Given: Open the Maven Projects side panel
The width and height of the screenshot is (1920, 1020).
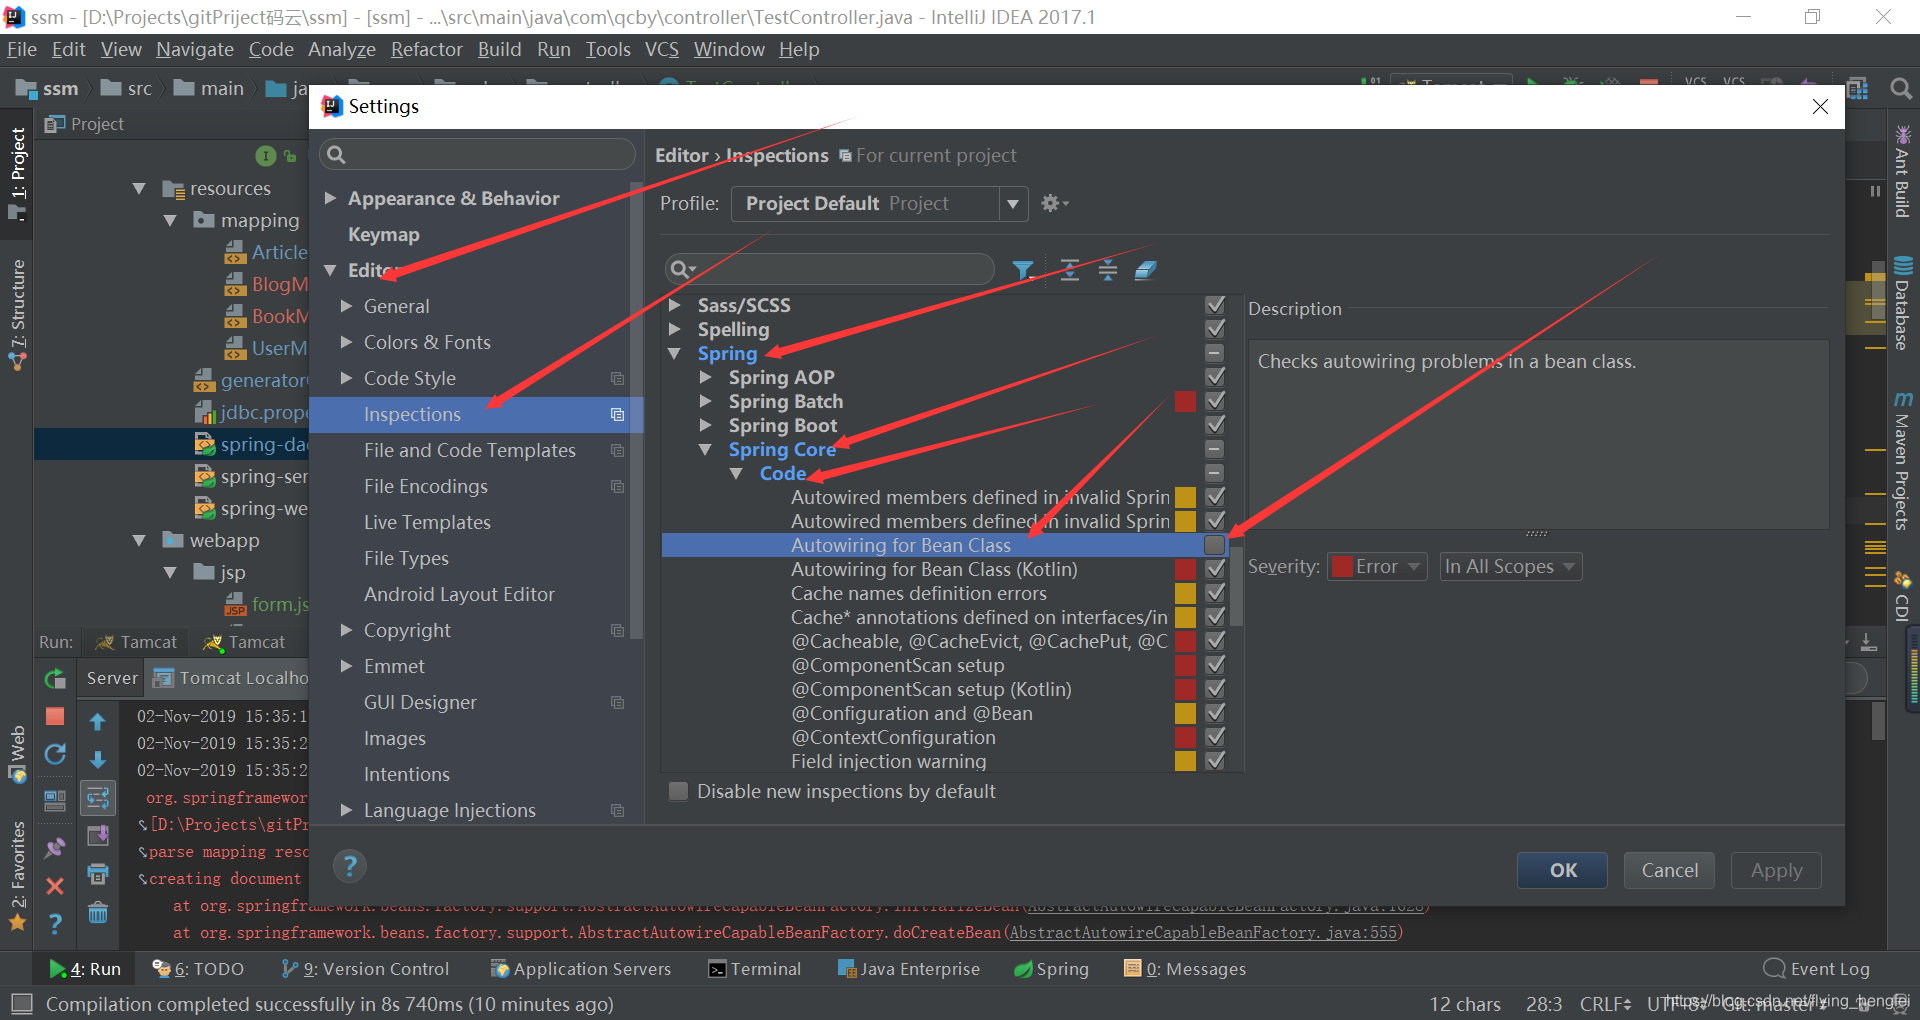Looking at the screenshot, I should pos(1903,460).
